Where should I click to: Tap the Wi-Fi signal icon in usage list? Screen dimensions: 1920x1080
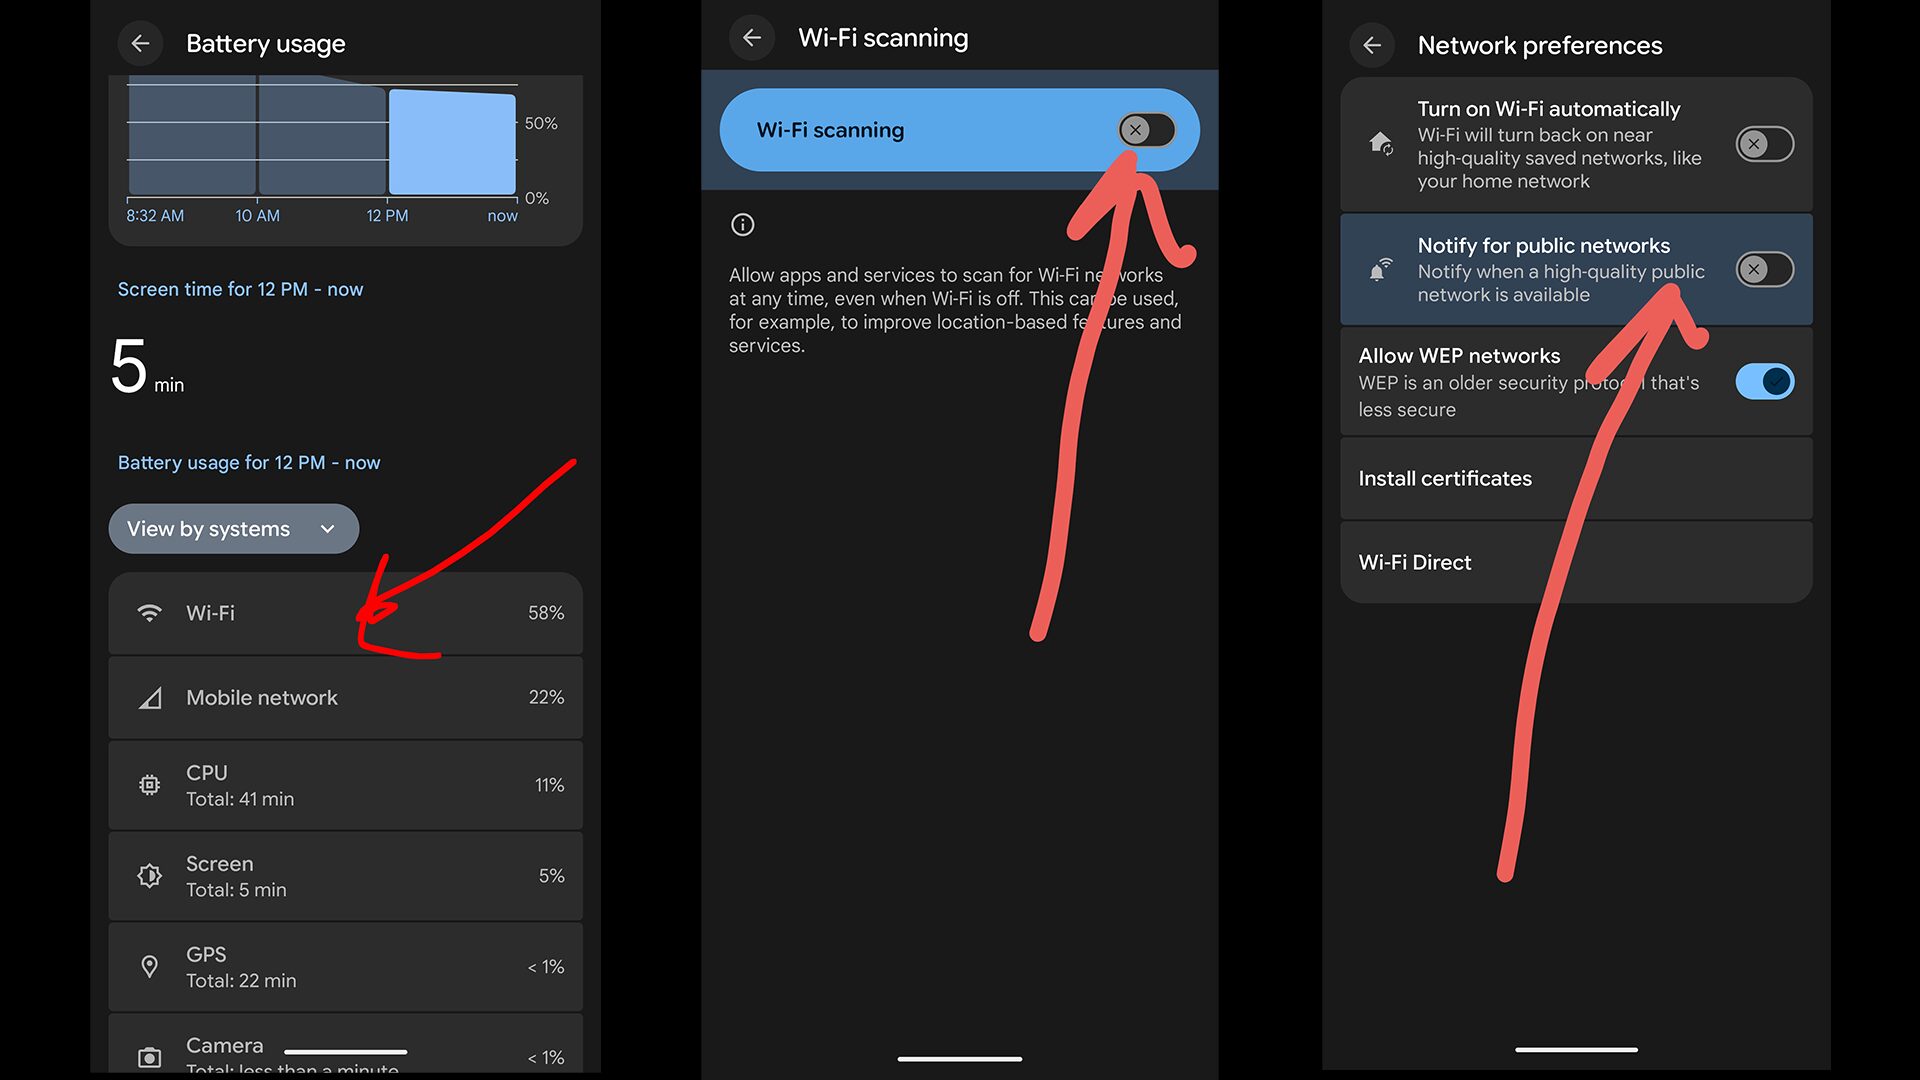pos(149,613)
